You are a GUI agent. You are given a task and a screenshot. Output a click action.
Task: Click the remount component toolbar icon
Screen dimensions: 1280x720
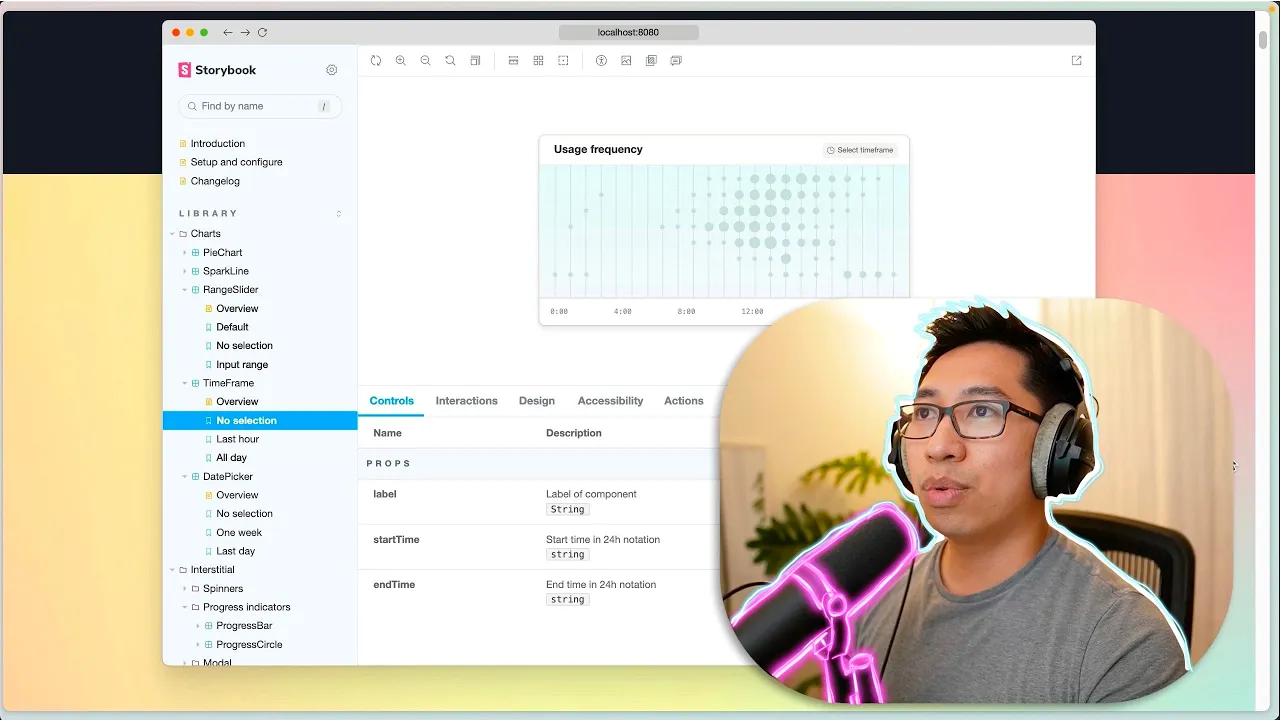click(376, 61)
